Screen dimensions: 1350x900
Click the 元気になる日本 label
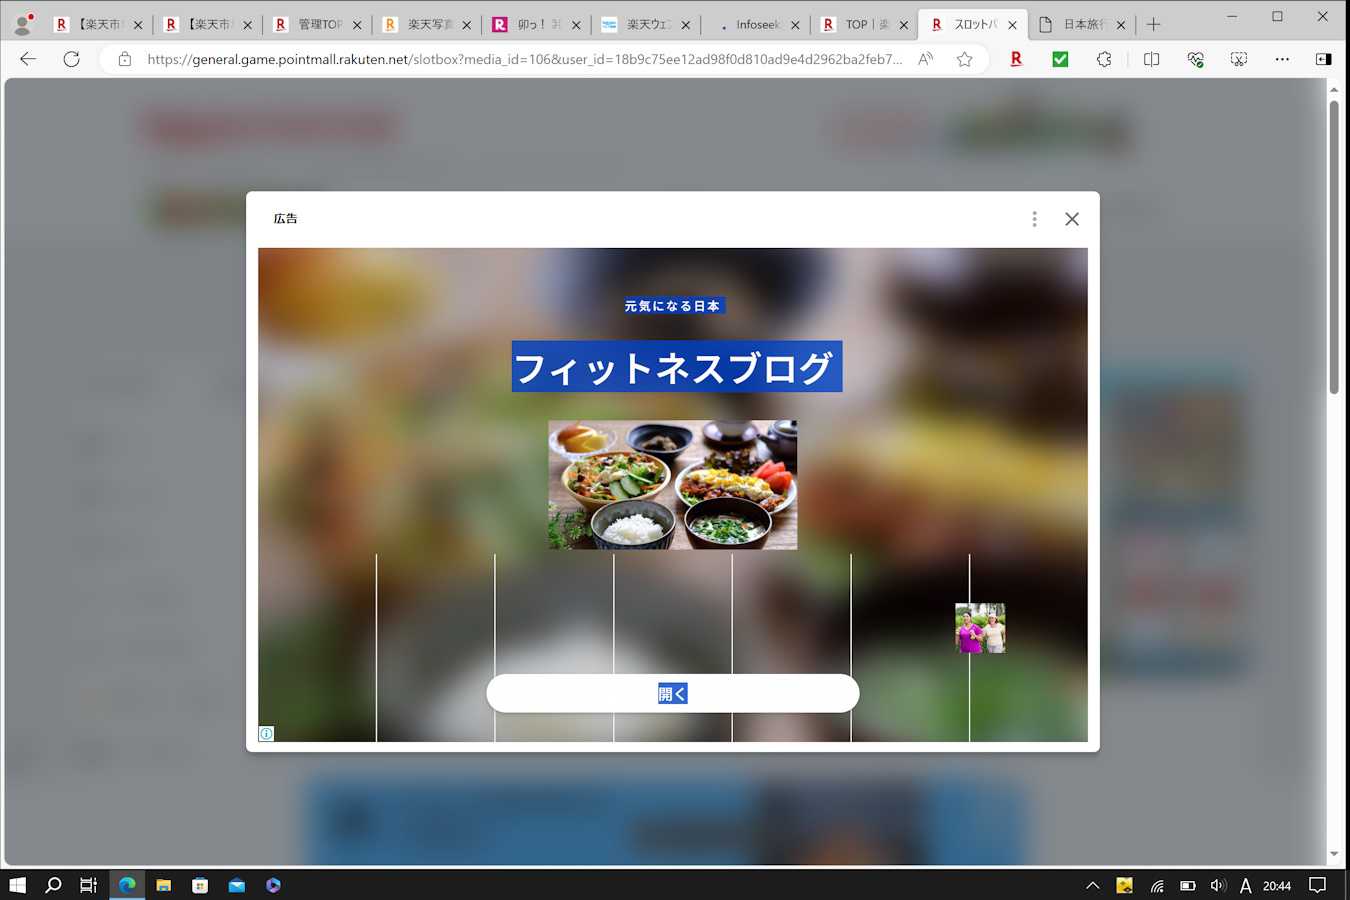tap(673, 306)
